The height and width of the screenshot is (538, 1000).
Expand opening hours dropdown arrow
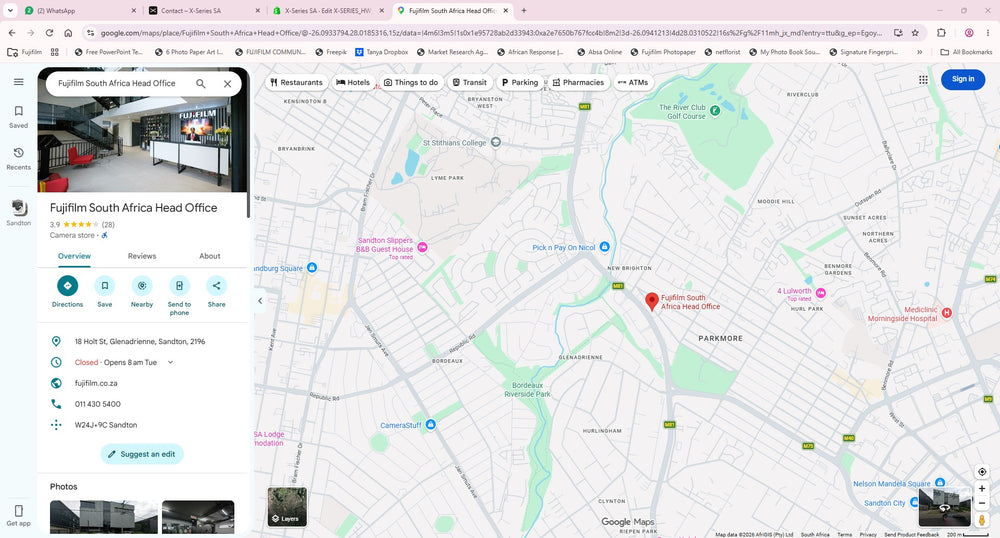(170, 362)
